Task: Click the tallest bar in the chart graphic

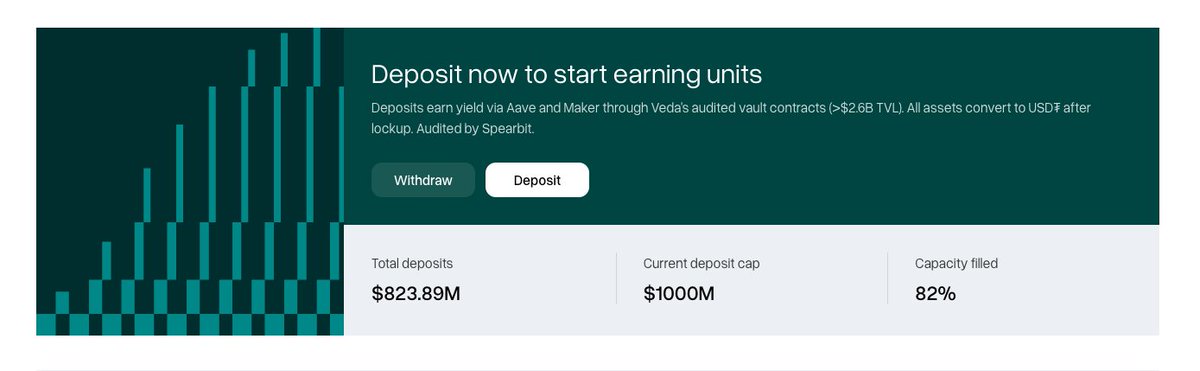Action: click(317, 170)
